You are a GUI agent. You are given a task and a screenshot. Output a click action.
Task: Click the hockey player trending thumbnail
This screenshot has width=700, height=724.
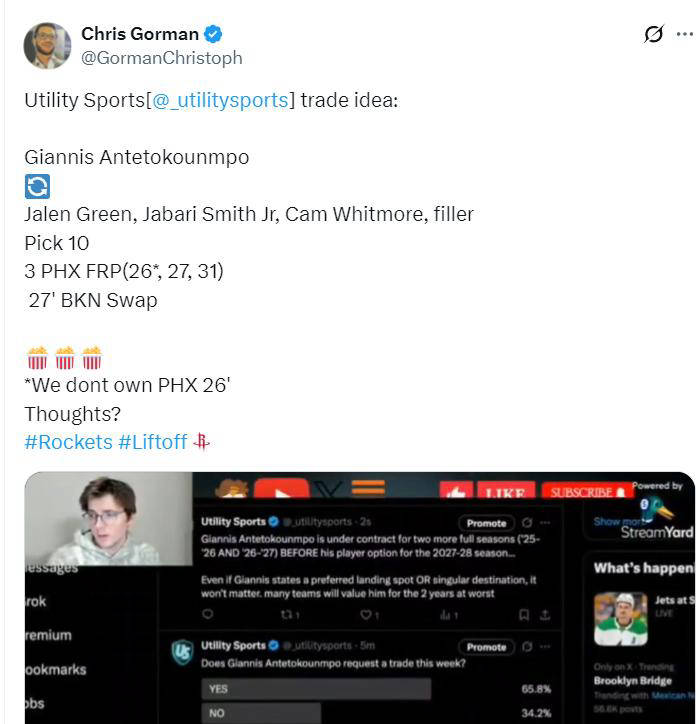point(621,619)
